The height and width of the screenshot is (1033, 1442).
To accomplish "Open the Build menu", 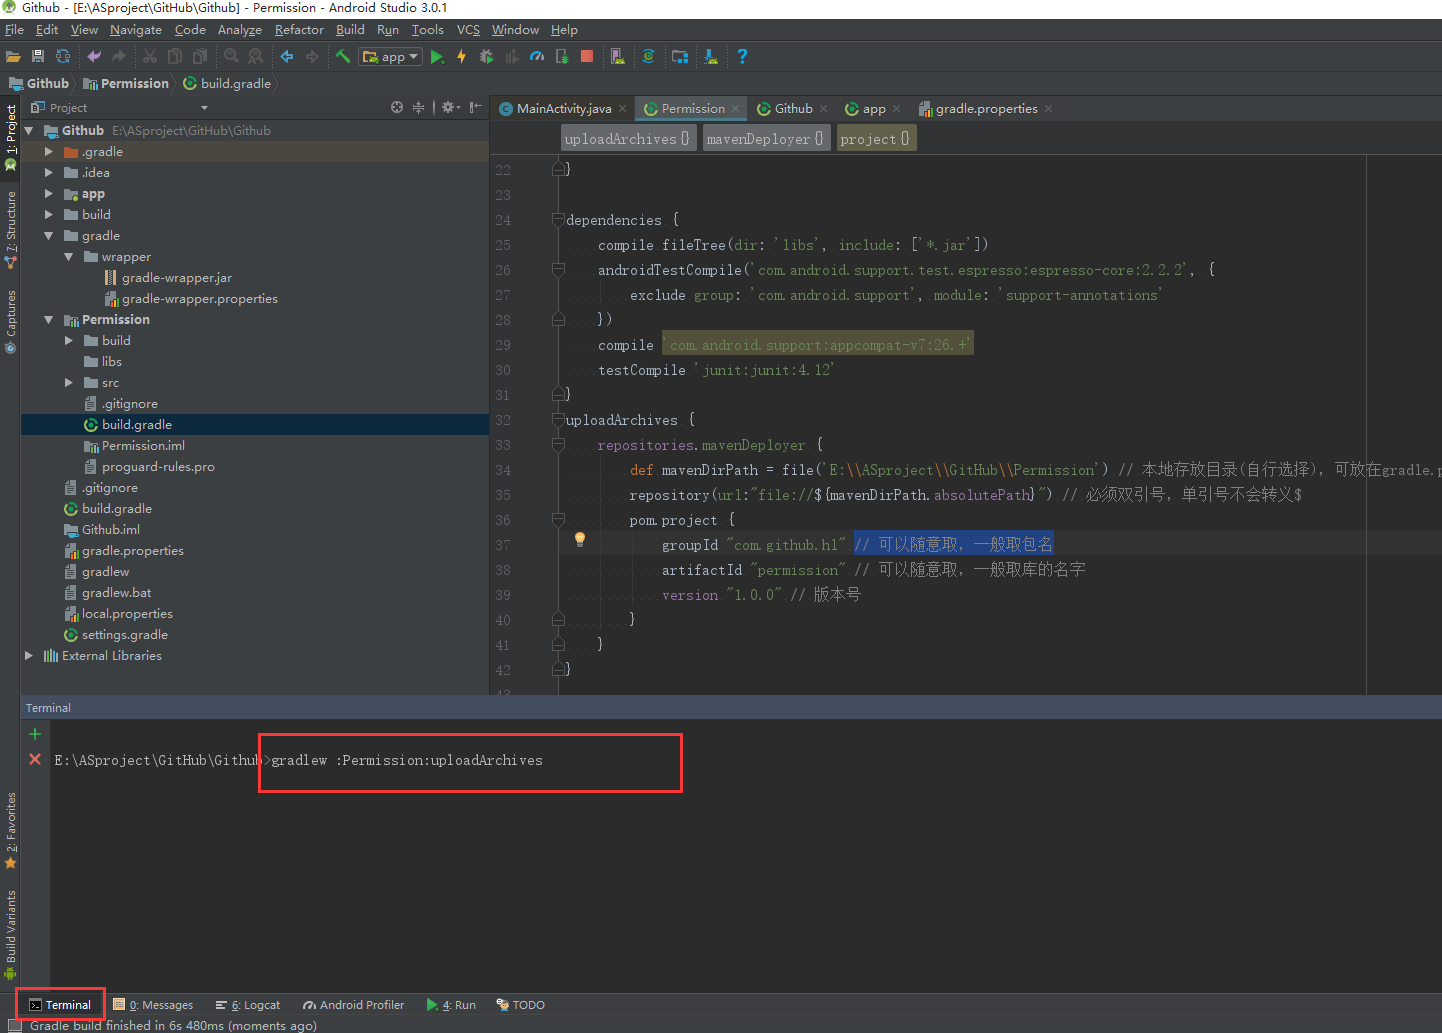I will (350, 30).
